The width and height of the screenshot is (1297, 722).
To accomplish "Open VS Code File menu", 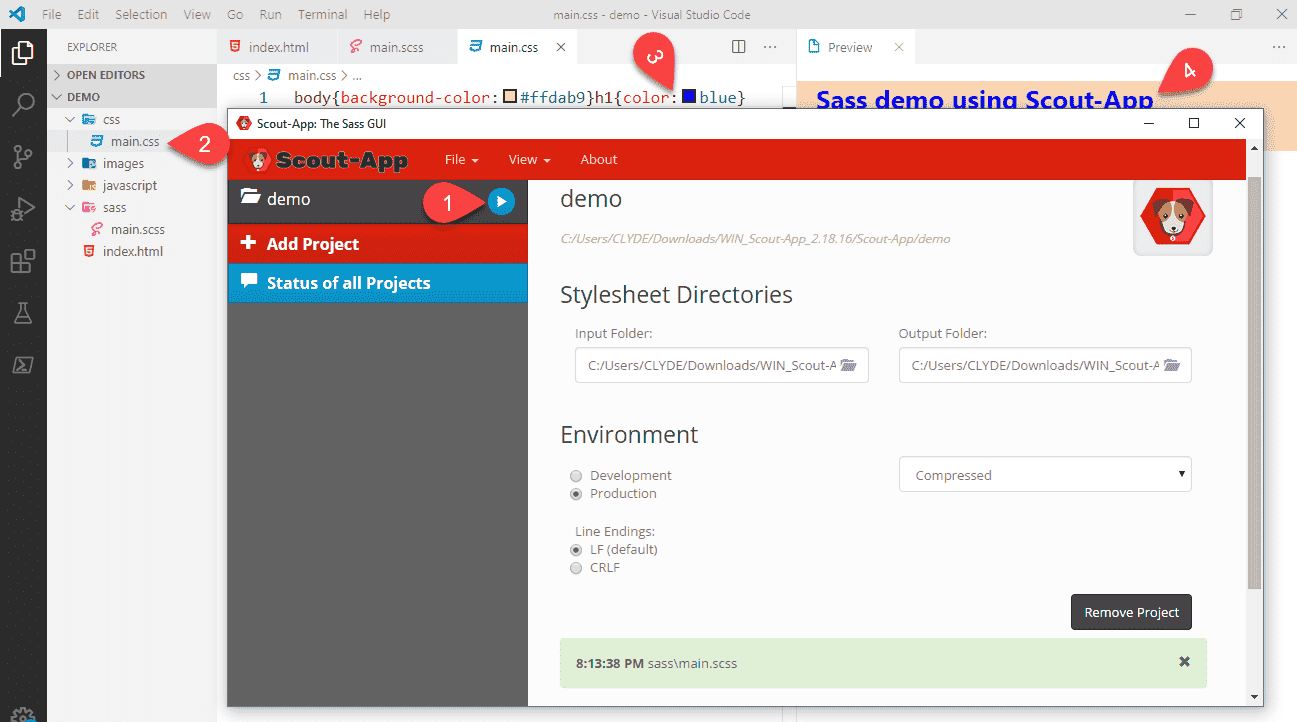I will (52, 14).
